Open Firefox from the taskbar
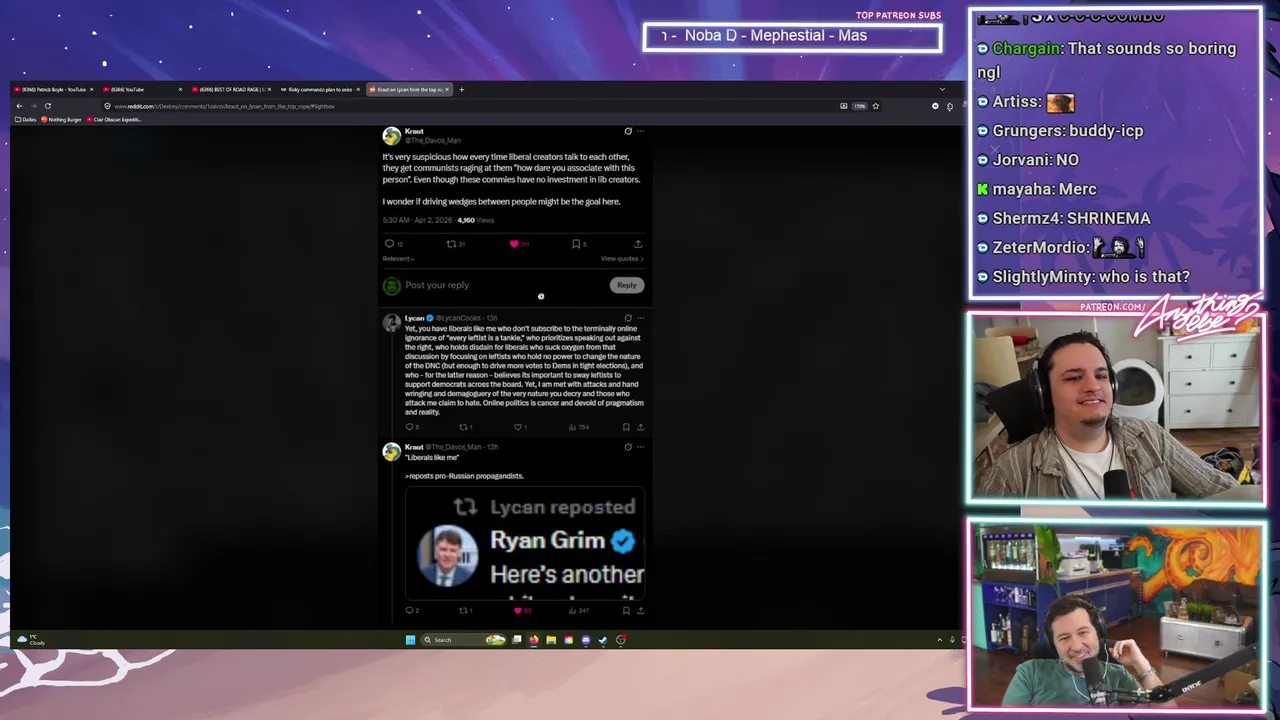The width and height of the screenshot is (1280, 720). click(533, 640)
